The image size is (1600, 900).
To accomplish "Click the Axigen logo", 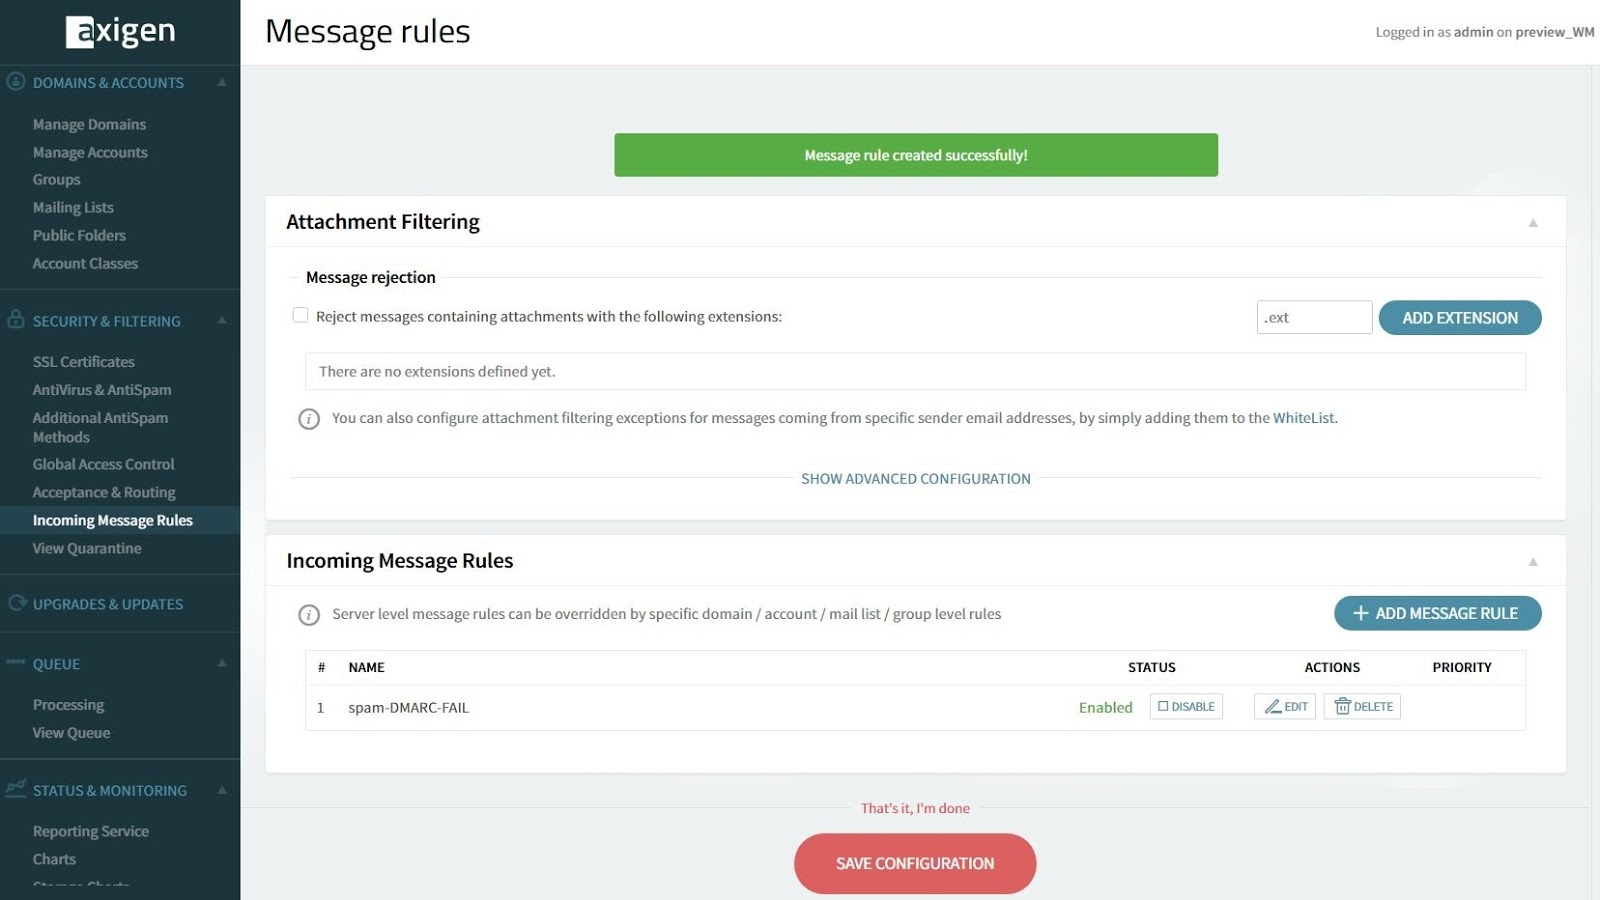I will coord(120,32).
